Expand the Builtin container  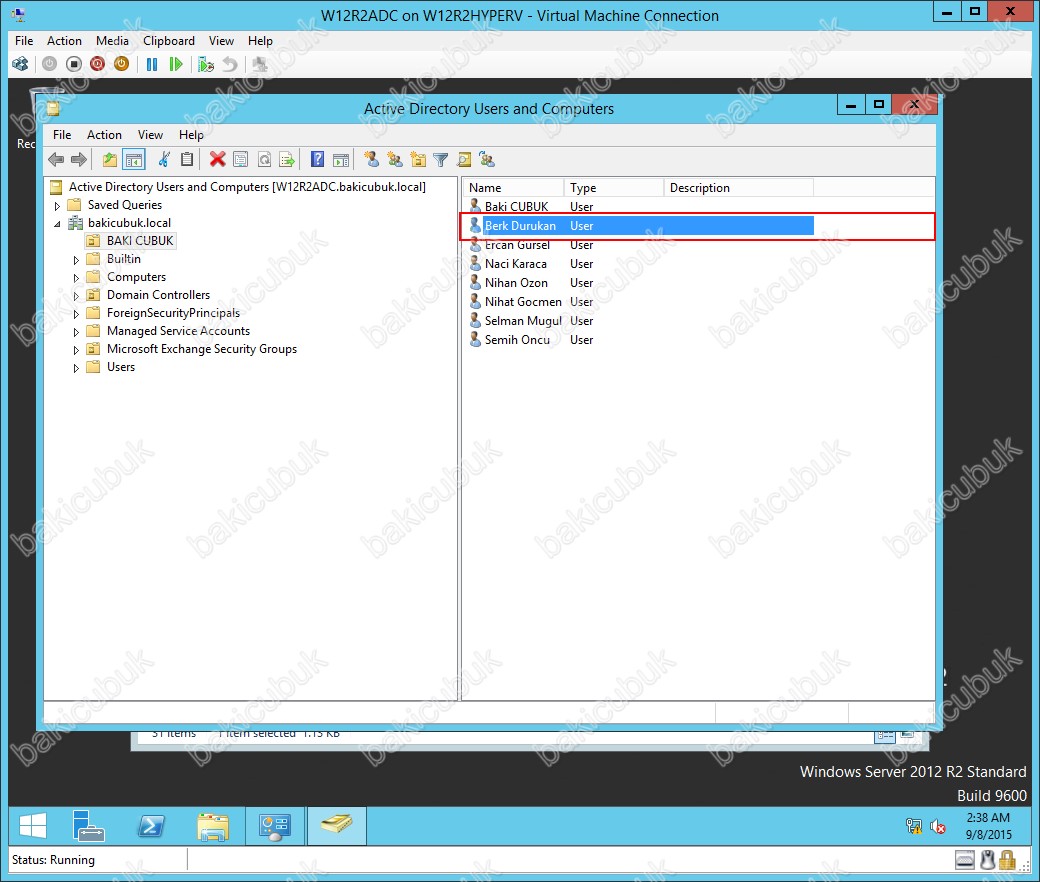[x=76, y=260]
